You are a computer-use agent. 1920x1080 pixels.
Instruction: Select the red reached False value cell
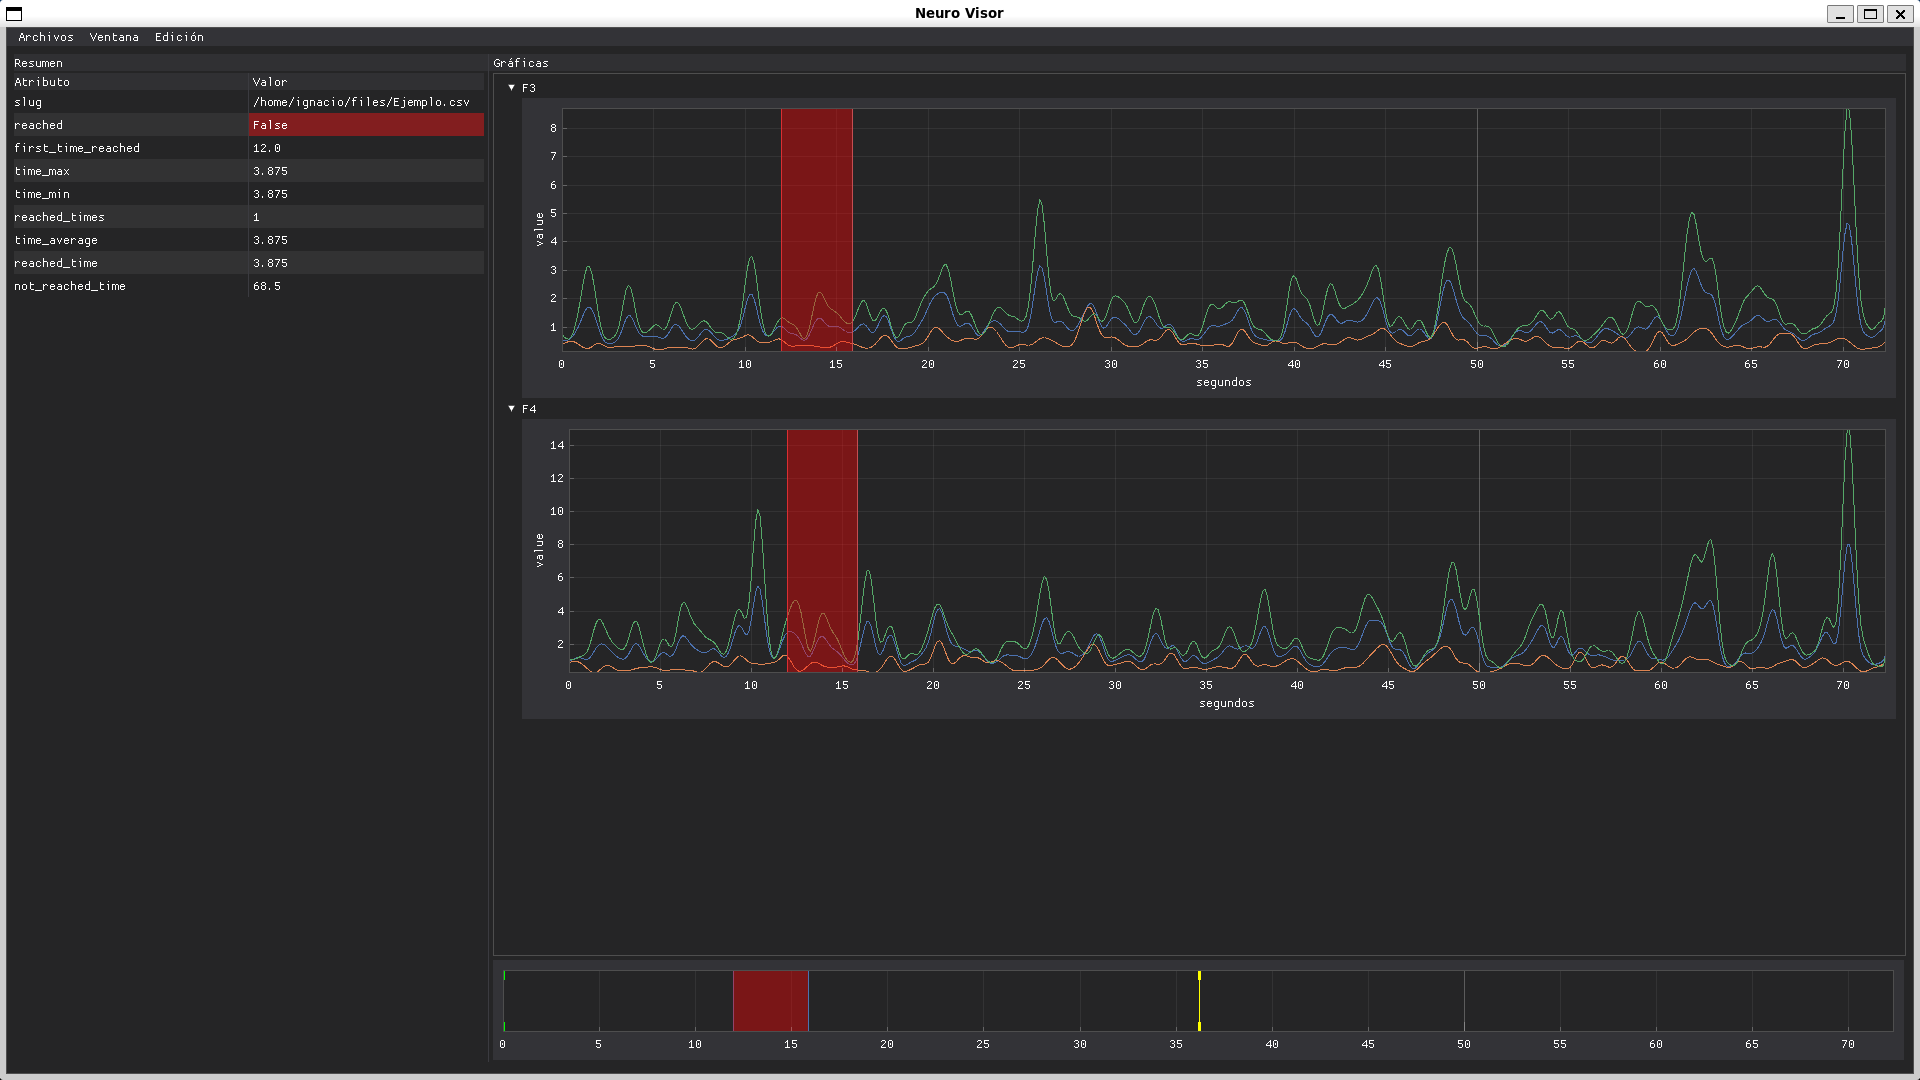366,125
